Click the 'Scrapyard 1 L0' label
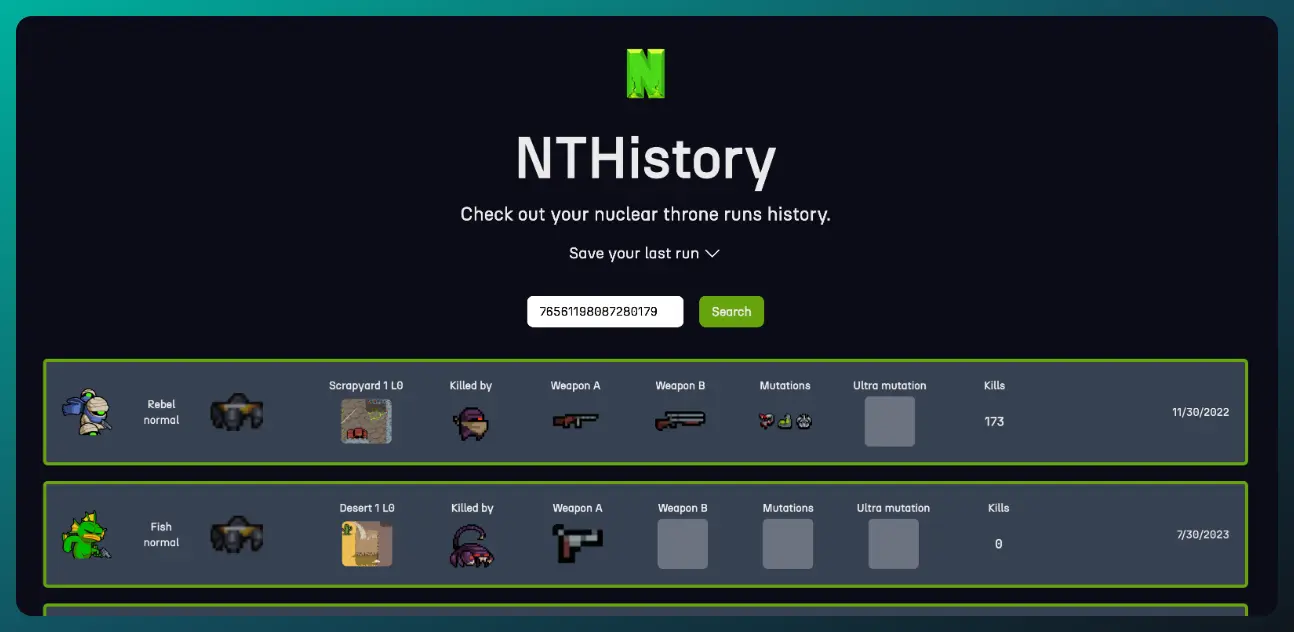The image size is (1294, 632). click(x=366, y=385)
